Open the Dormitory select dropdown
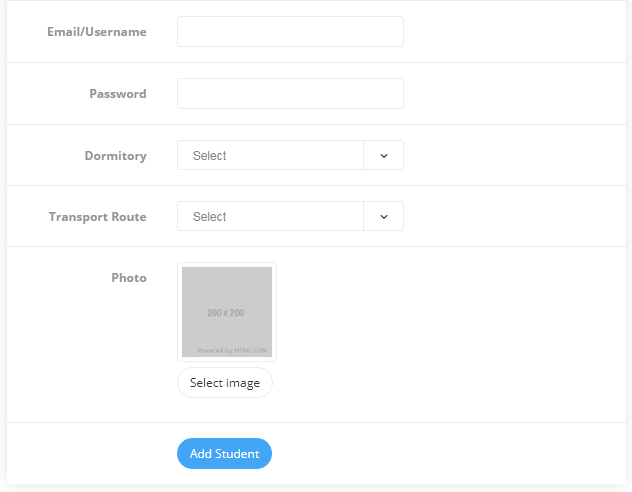This screenshot has width=632, height=492. pyautogui.click(x=290, y=155)
